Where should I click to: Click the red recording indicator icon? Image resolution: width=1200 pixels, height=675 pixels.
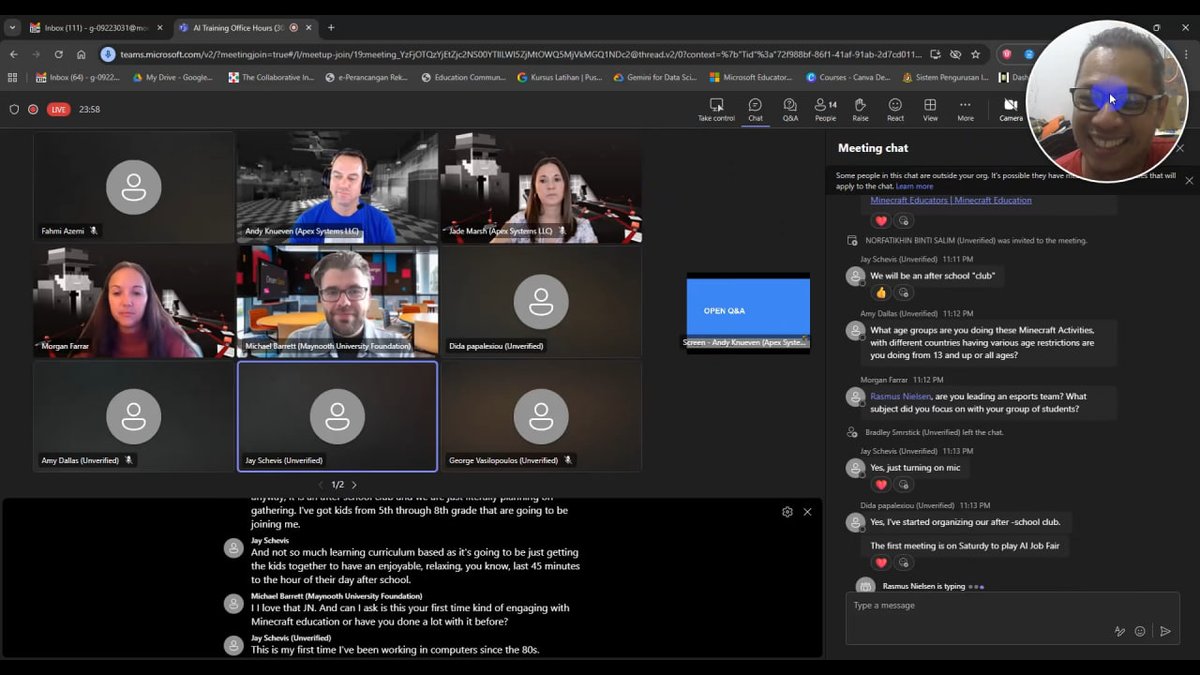point(33,109)
